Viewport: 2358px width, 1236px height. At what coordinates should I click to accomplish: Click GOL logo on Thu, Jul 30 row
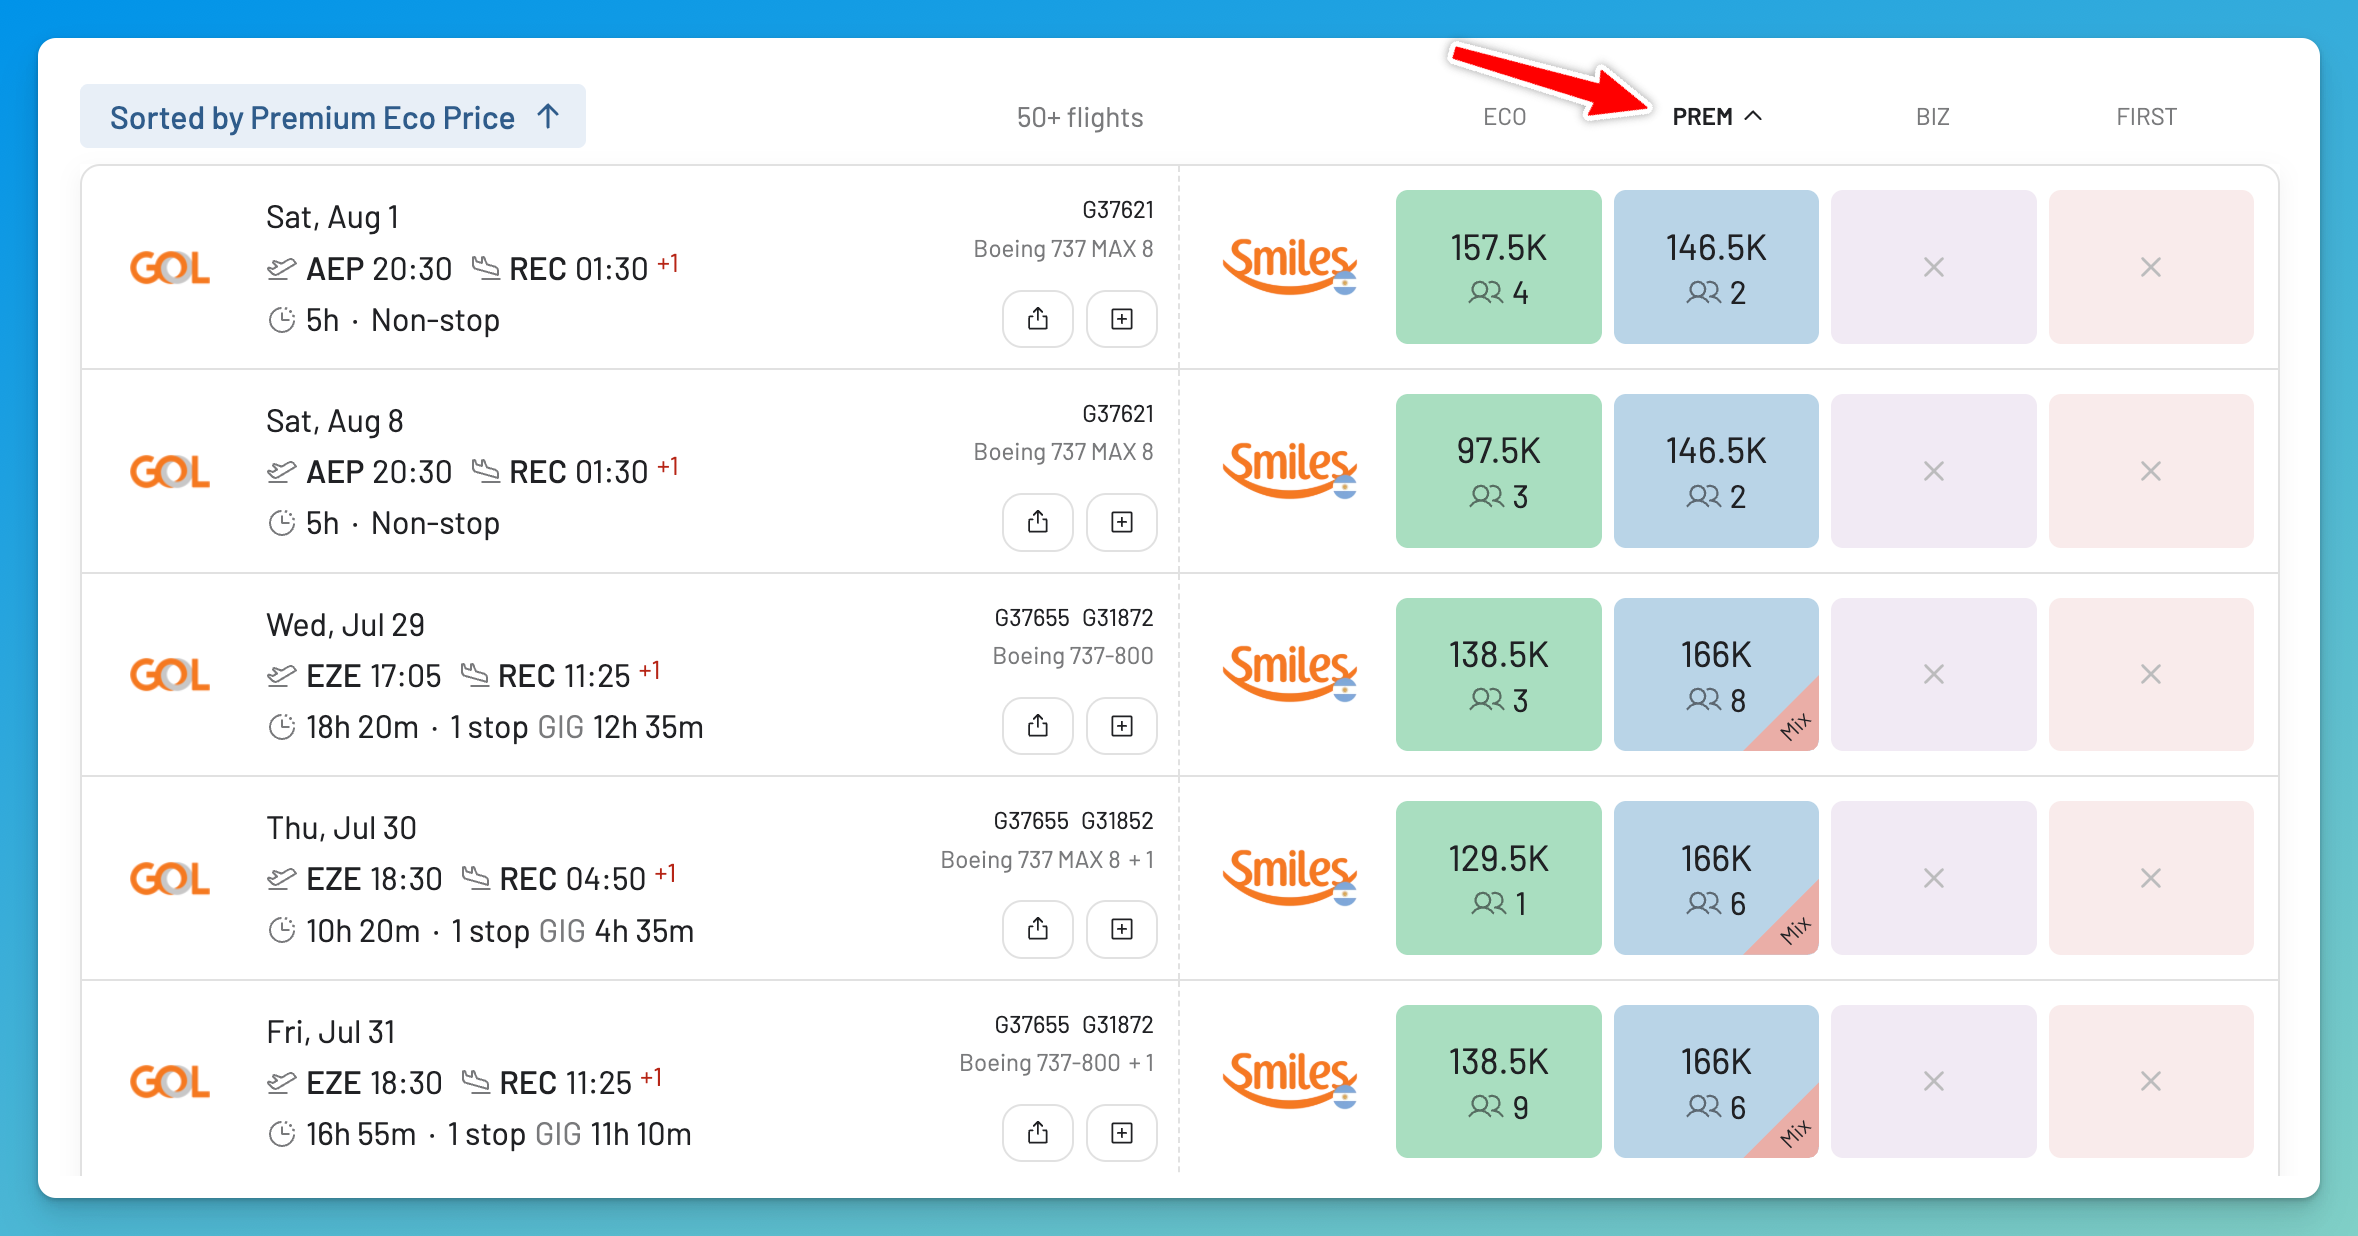coord(170,878)
